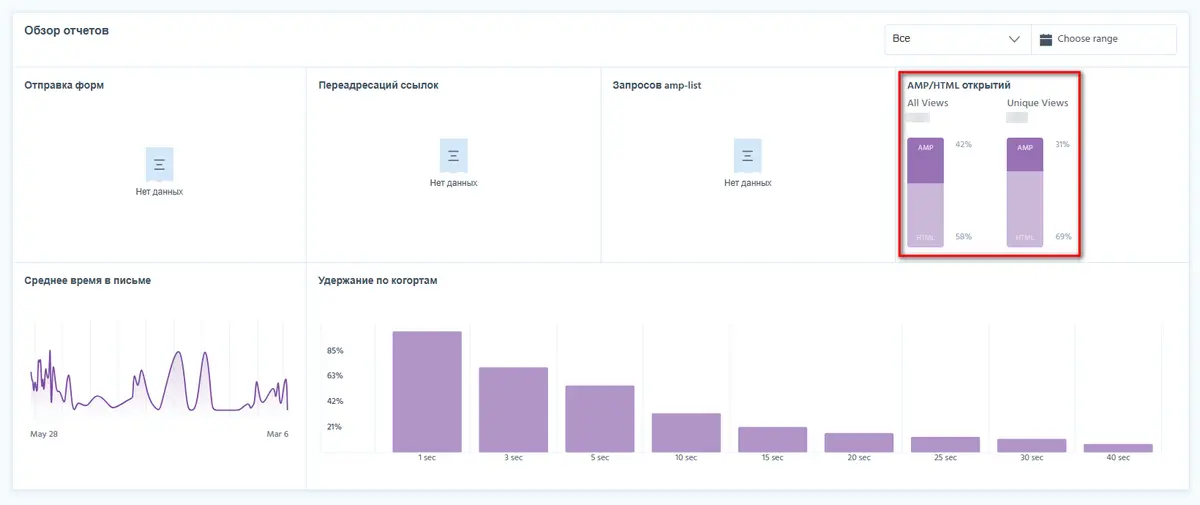Select the 3 sec cohort bar
The height and width of the screenshot is (505, 1200).
tap(513, 409)
